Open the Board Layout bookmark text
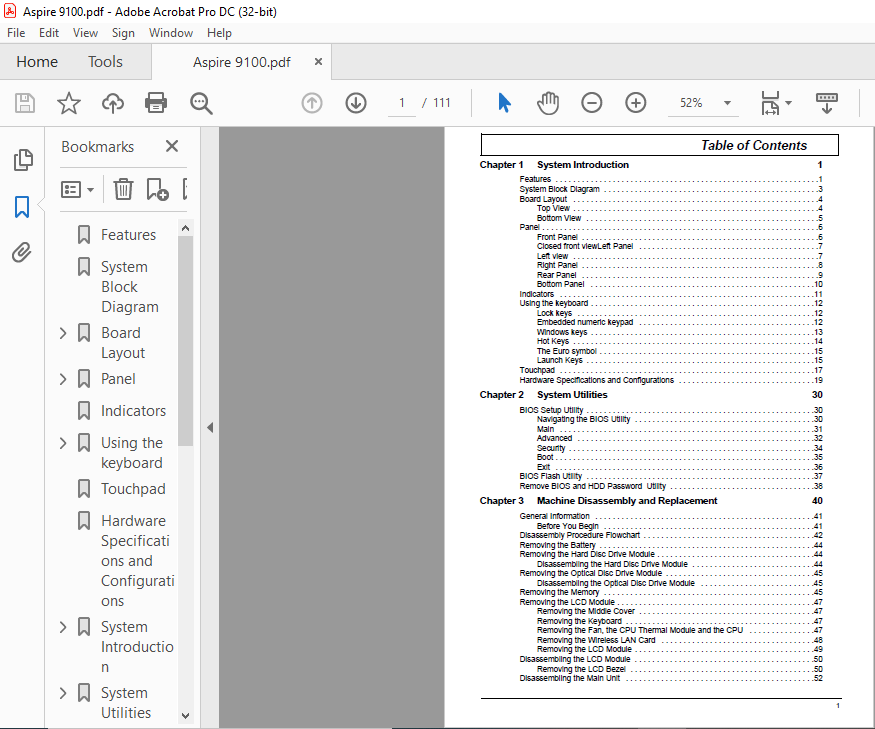Screen dimensions: 875x729 pos(123,343)
